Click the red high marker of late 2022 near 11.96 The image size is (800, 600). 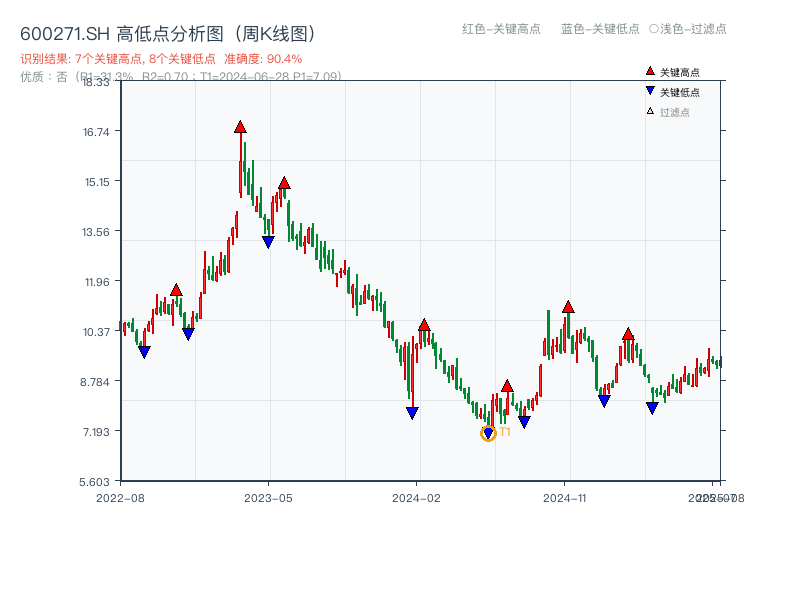pyautogui.click(x=176, y=290)
